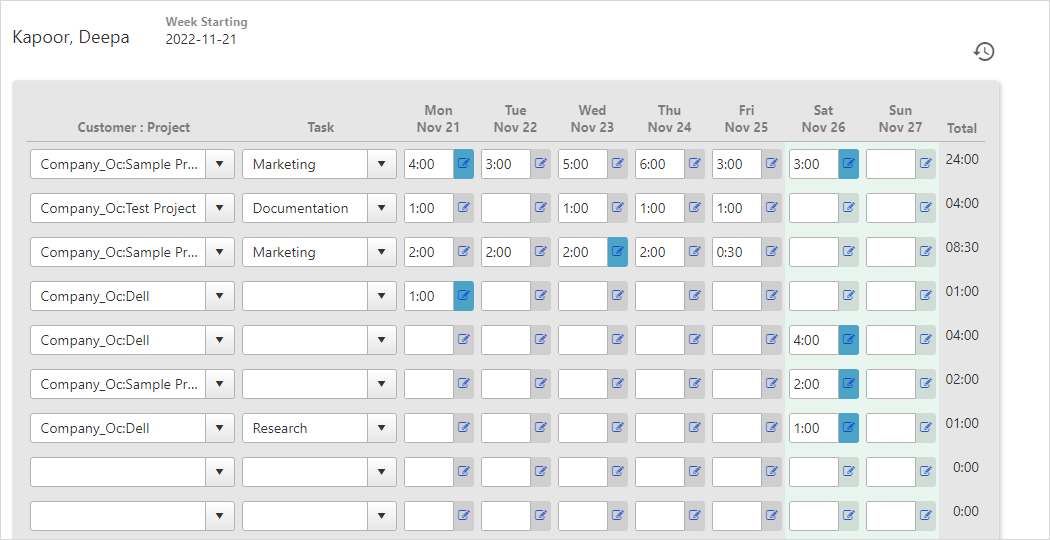Select Thursday 6:00 hours field
This screenshot has width=1050, height=540.
click(660, 164)
